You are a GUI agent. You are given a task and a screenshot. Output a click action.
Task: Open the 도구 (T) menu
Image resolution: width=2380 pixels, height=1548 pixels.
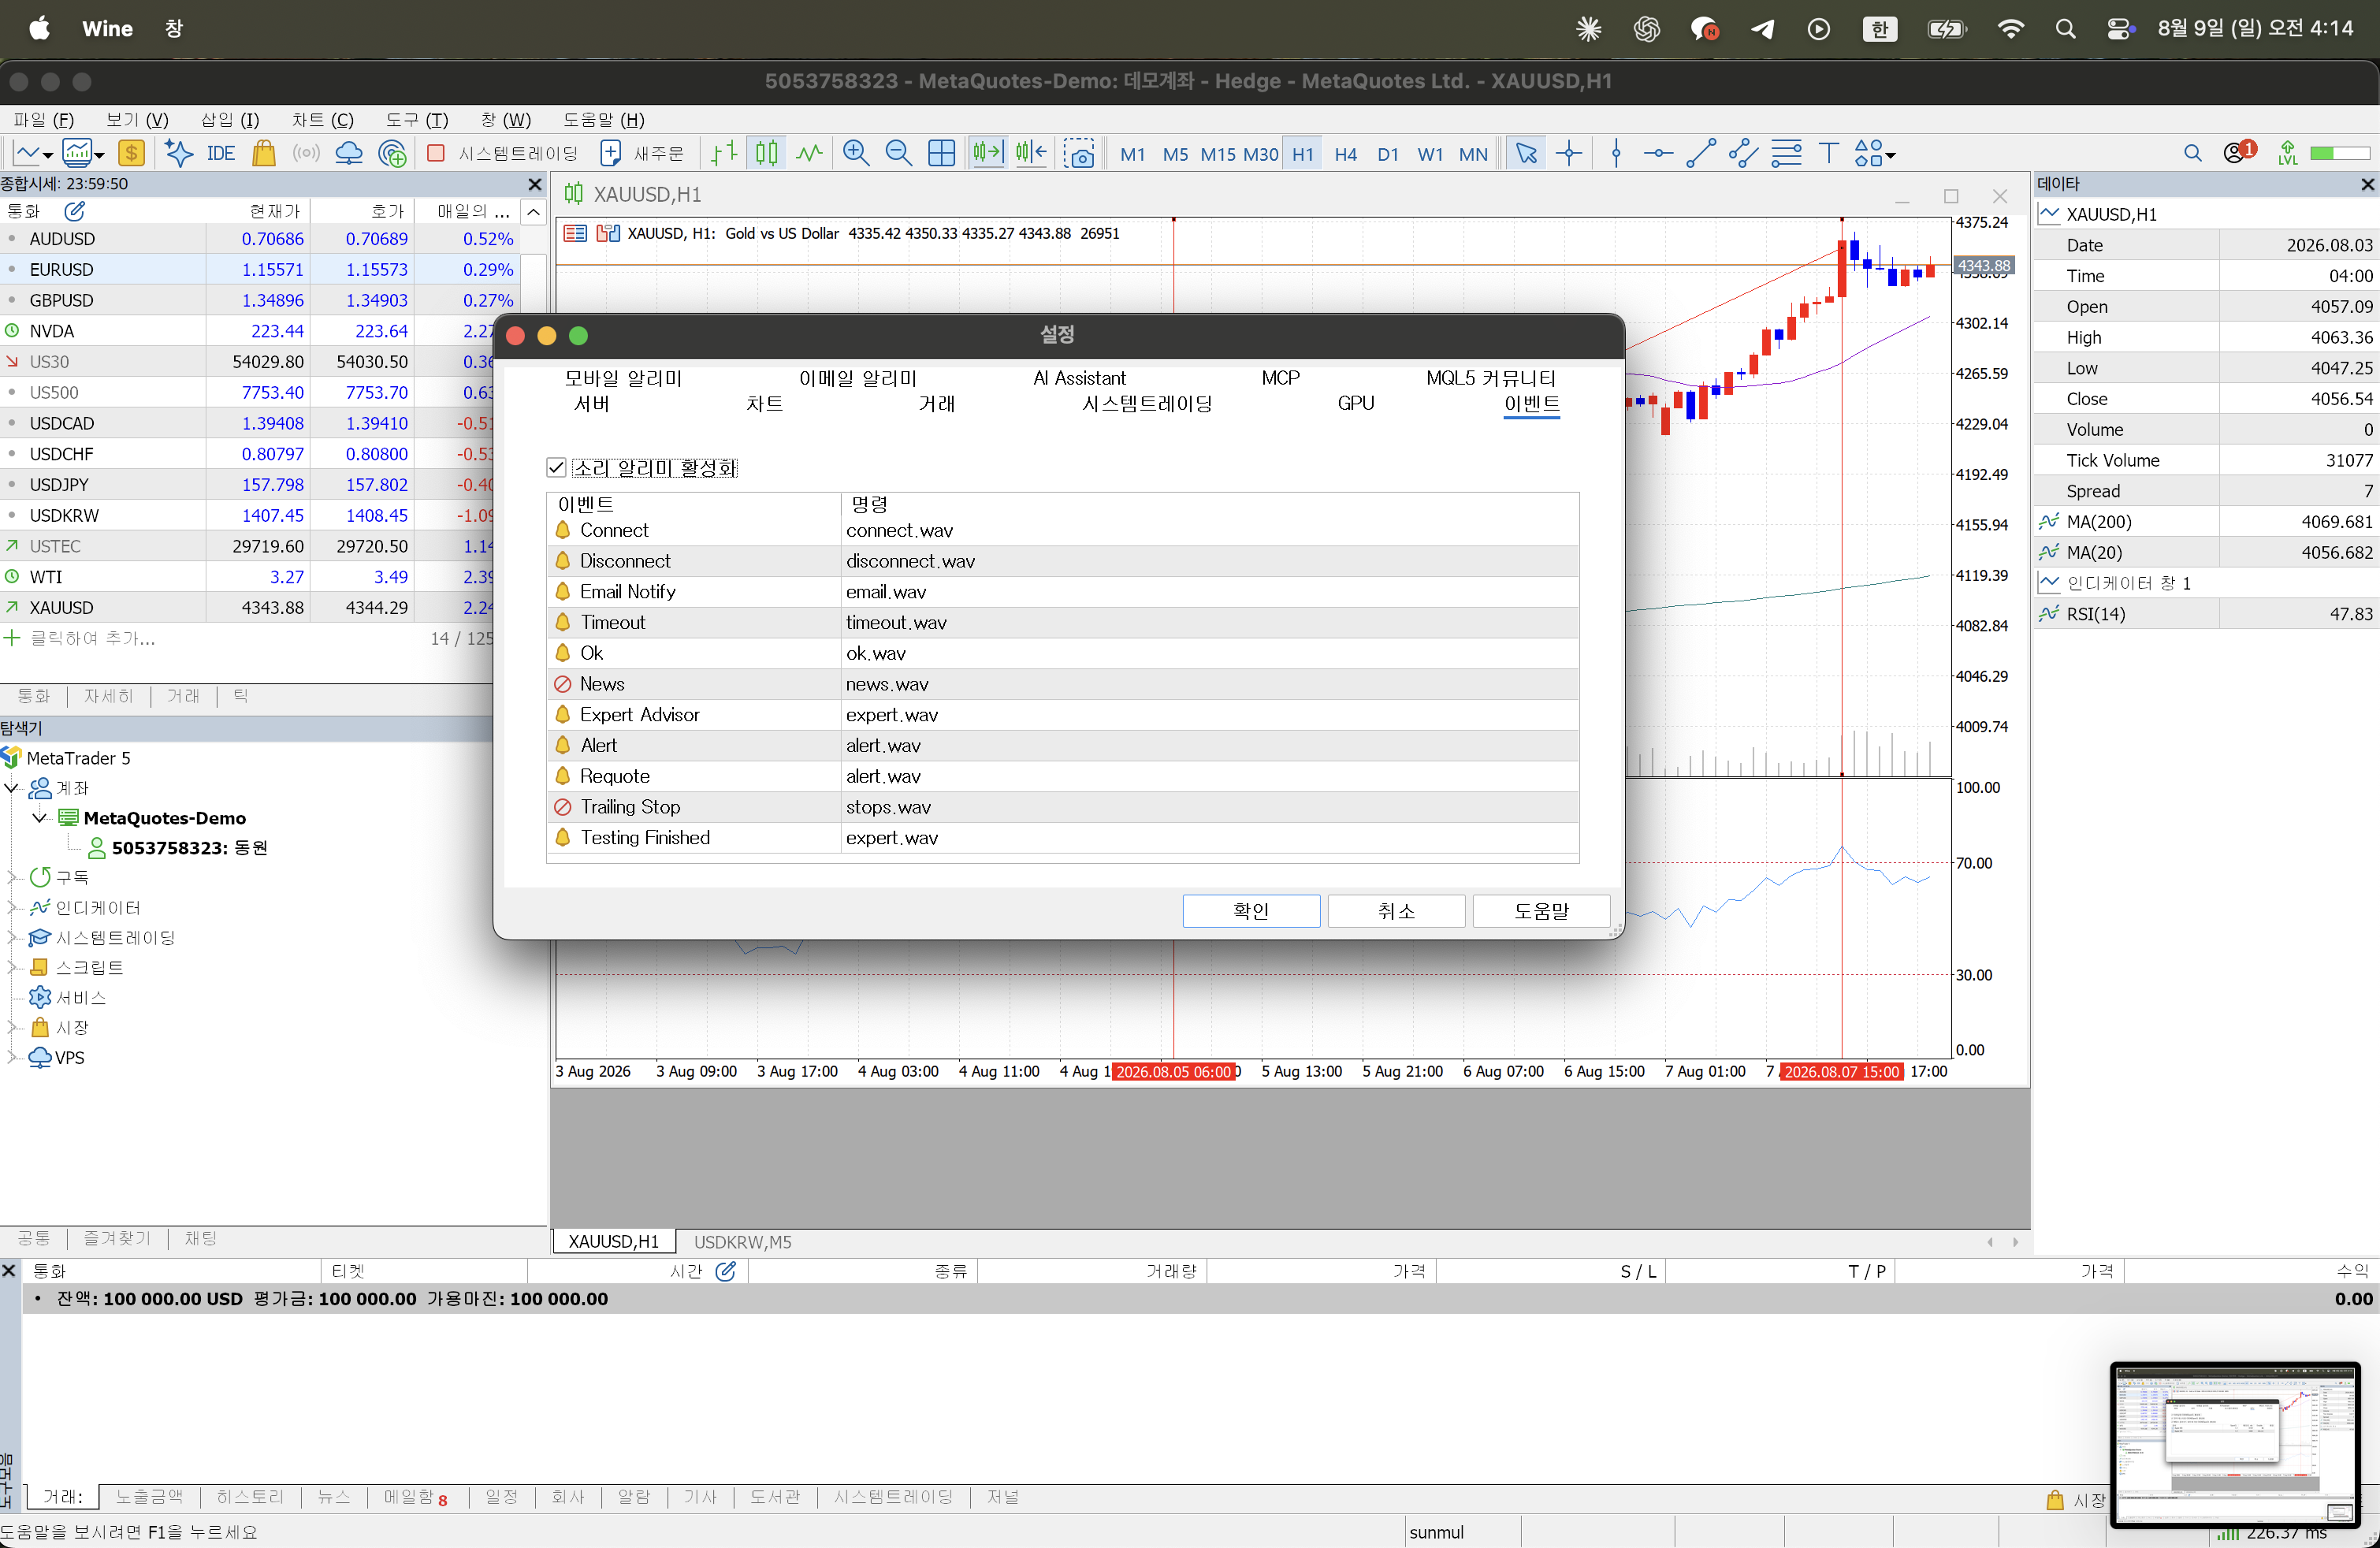[x=417, y=120]
